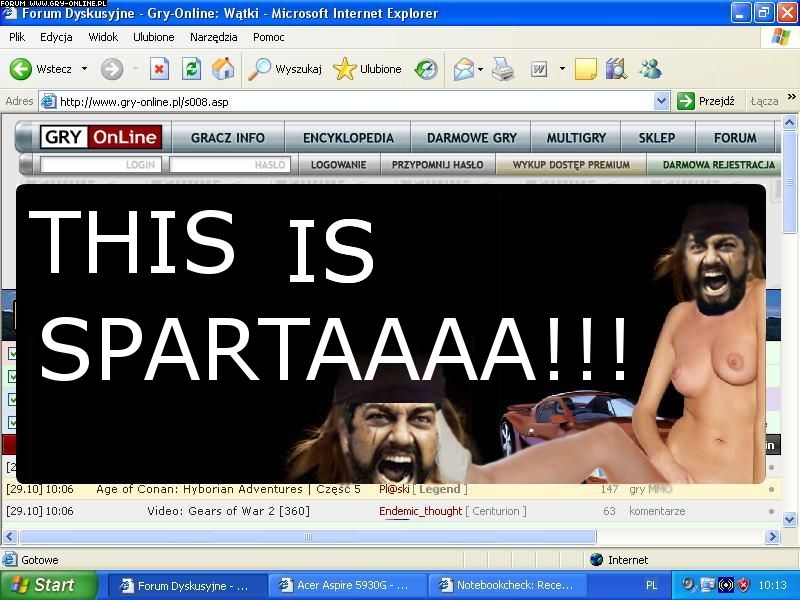Open the address bar URL dropdown
The image size is (800, 600).
[661, 101]
